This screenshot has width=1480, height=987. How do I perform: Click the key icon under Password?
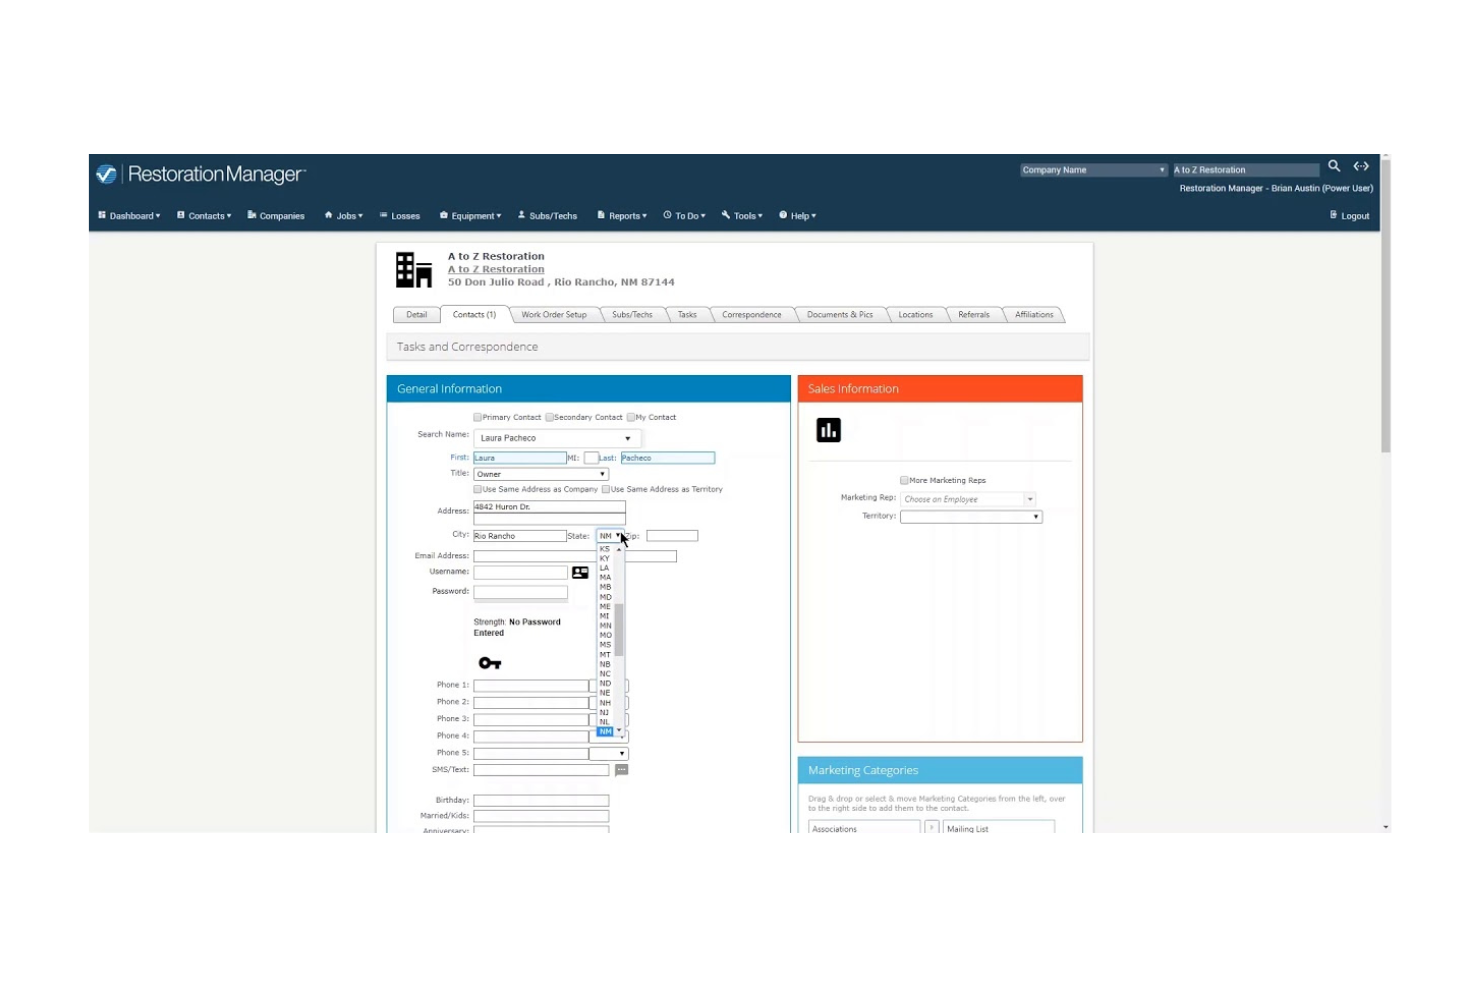click(490, 663)
